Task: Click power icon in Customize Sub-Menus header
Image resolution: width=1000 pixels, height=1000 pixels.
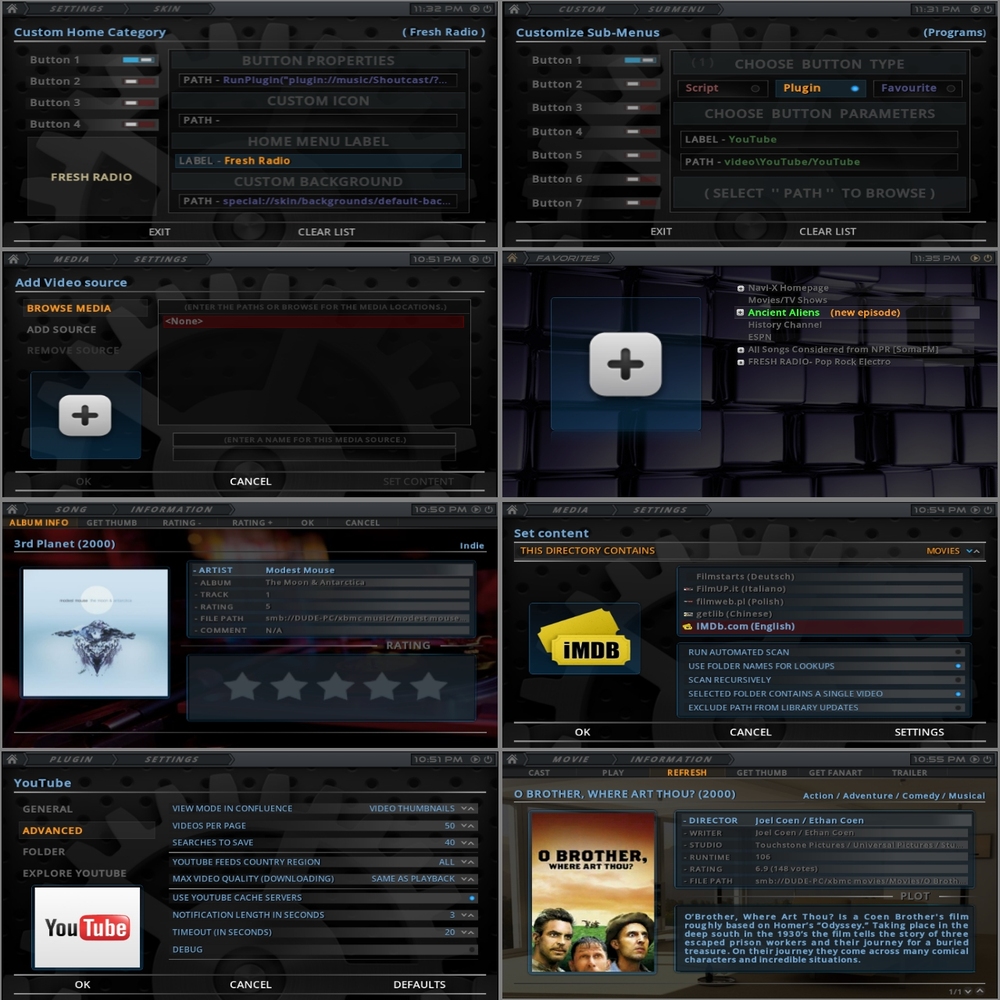Action: point(988,9)
